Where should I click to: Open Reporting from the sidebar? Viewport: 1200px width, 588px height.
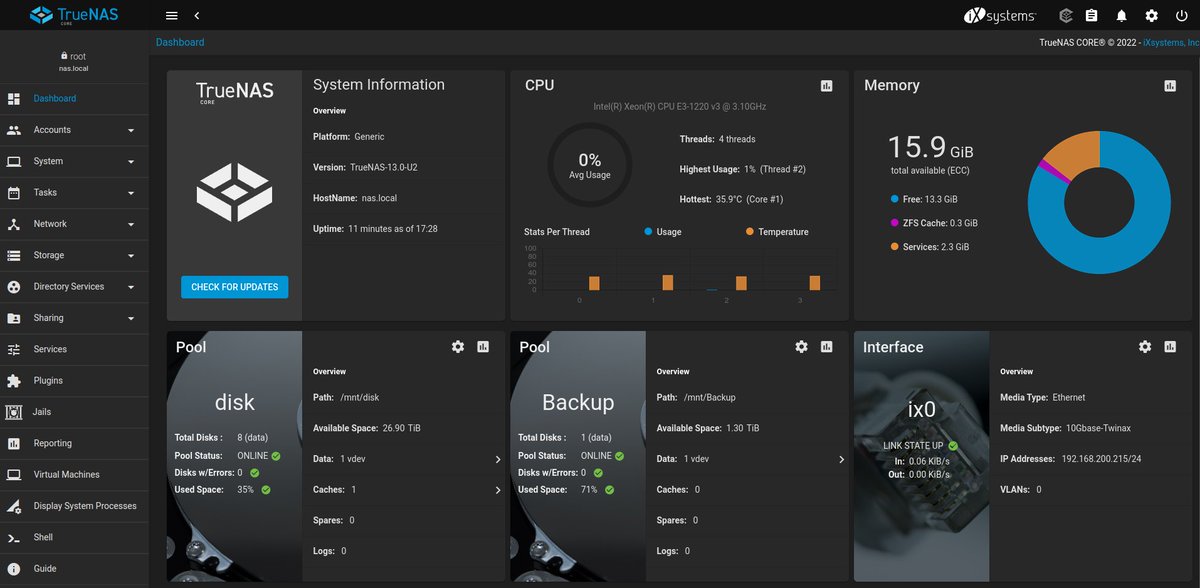[x=75, y=443]
